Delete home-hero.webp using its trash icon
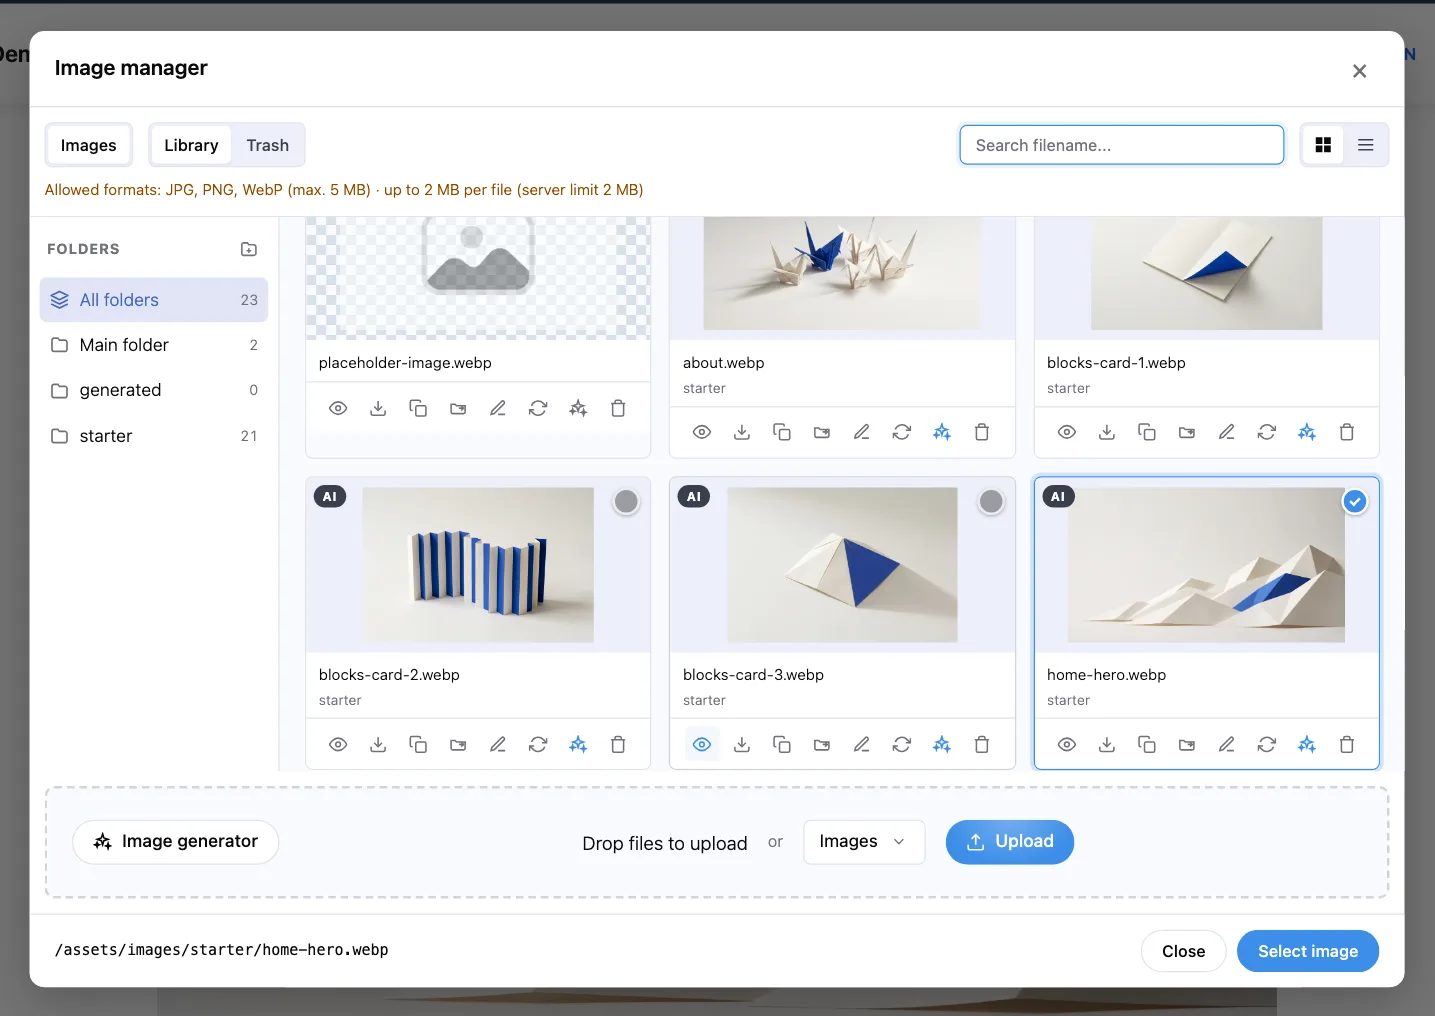This screenshot has height=1016, width=1435. pos(1347,744)
